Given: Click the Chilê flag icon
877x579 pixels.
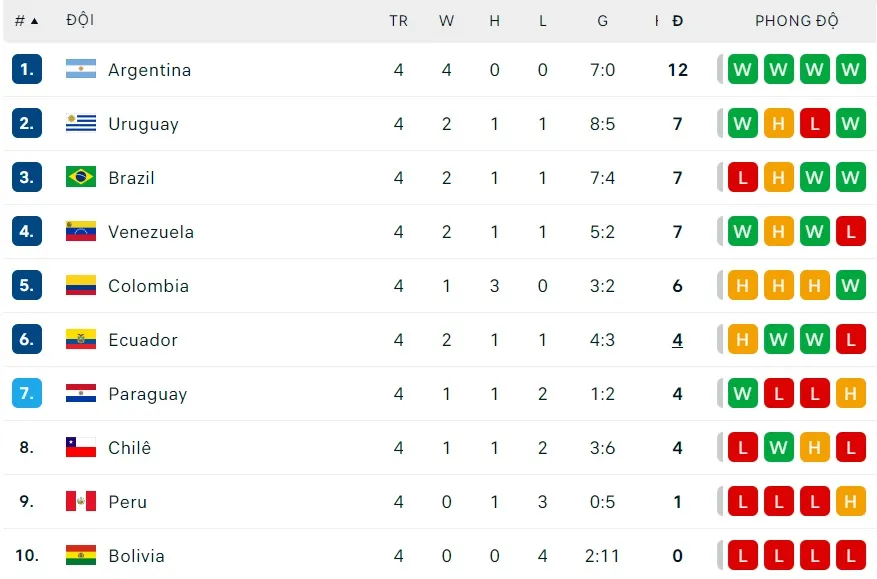Looking at the screenshot, I should [81, 448].
